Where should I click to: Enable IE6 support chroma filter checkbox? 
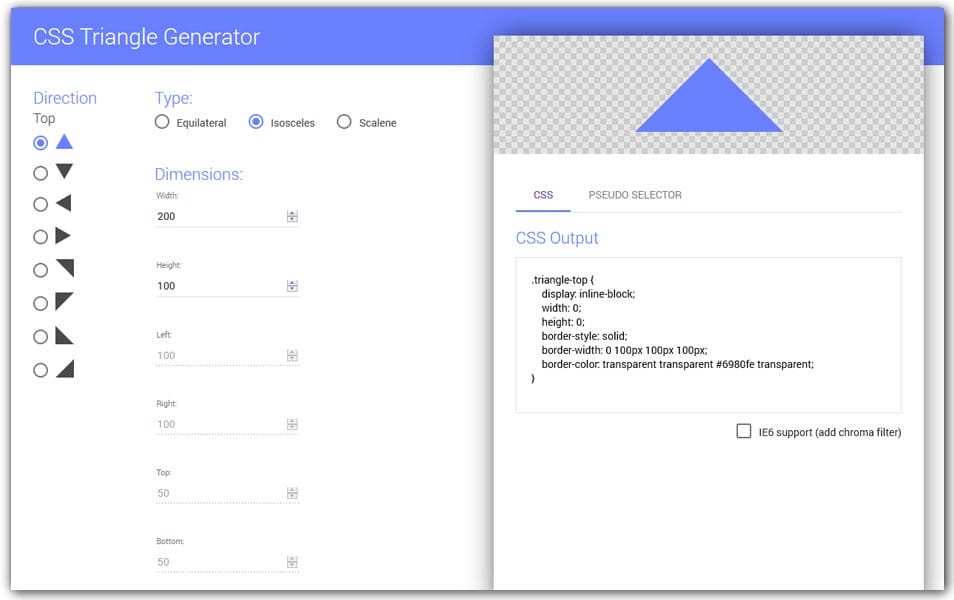(744, 430)
